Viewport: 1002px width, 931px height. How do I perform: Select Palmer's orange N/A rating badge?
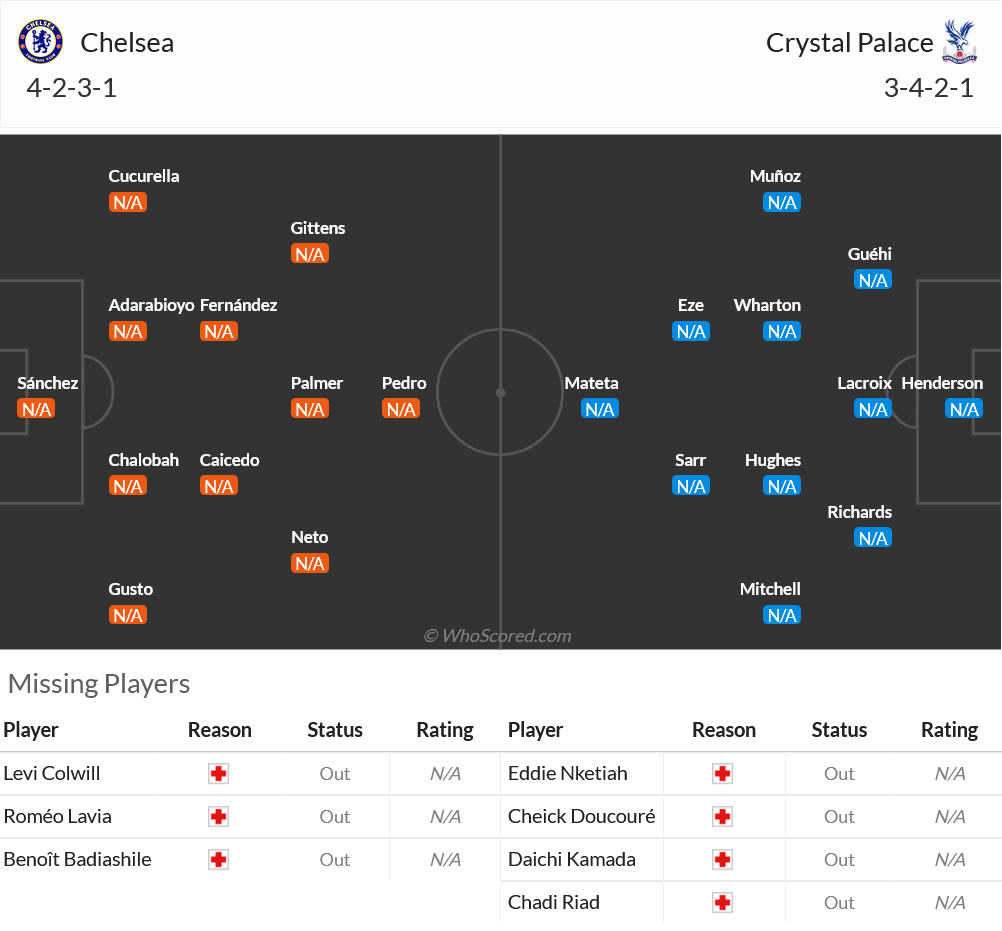310,409
